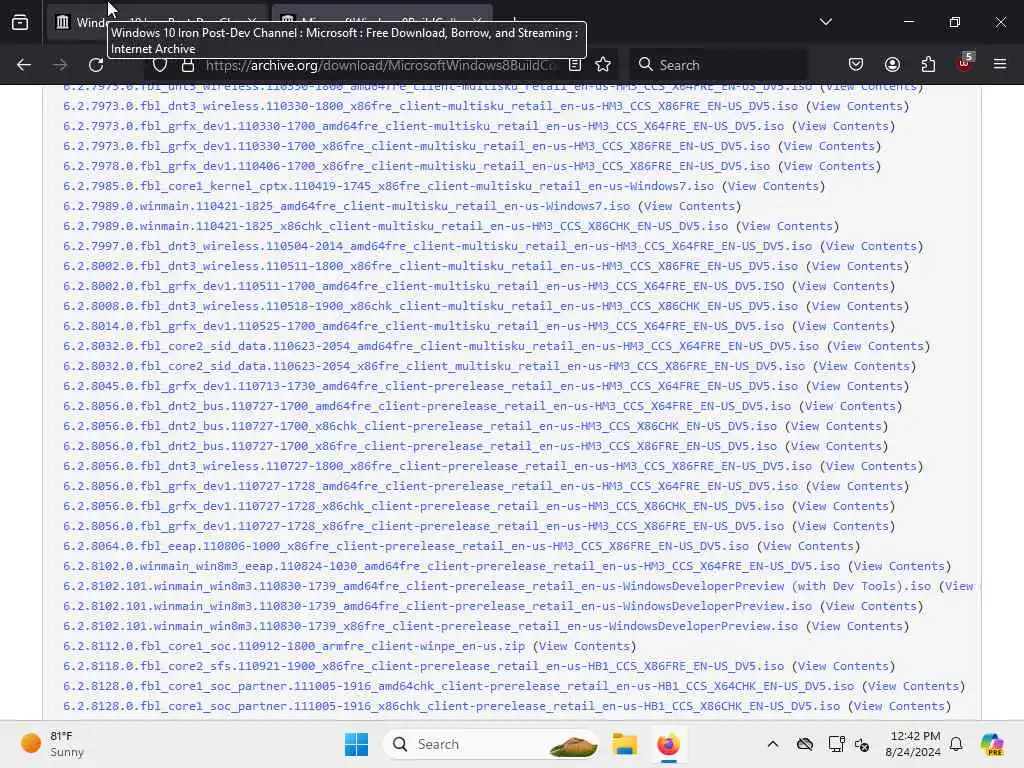Screen dimensions: 1024x768
Task: Download 6.2.8118.0 fbl_core2_sfs x86fre iso
Action: pyautogui.click(x=423, y=666)
